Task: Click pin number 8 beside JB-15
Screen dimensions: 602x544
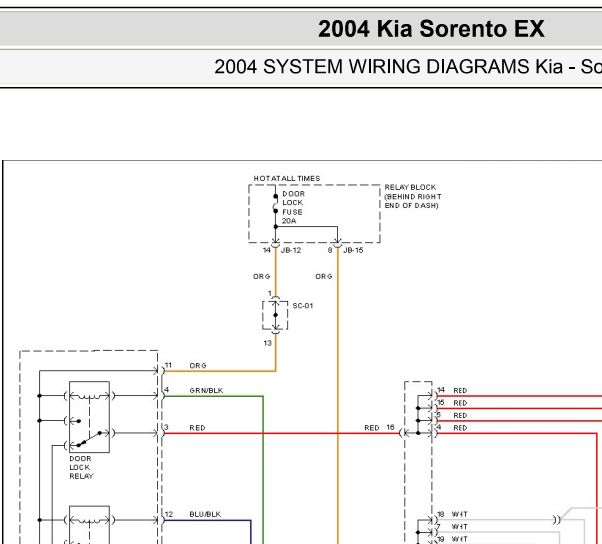Action: [330, 250]
